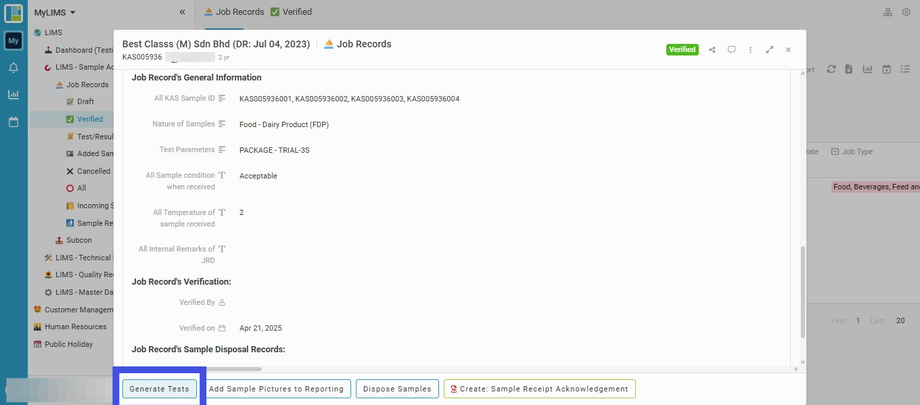
Task: Open the notifications bell icon
Action: (13, 68)
